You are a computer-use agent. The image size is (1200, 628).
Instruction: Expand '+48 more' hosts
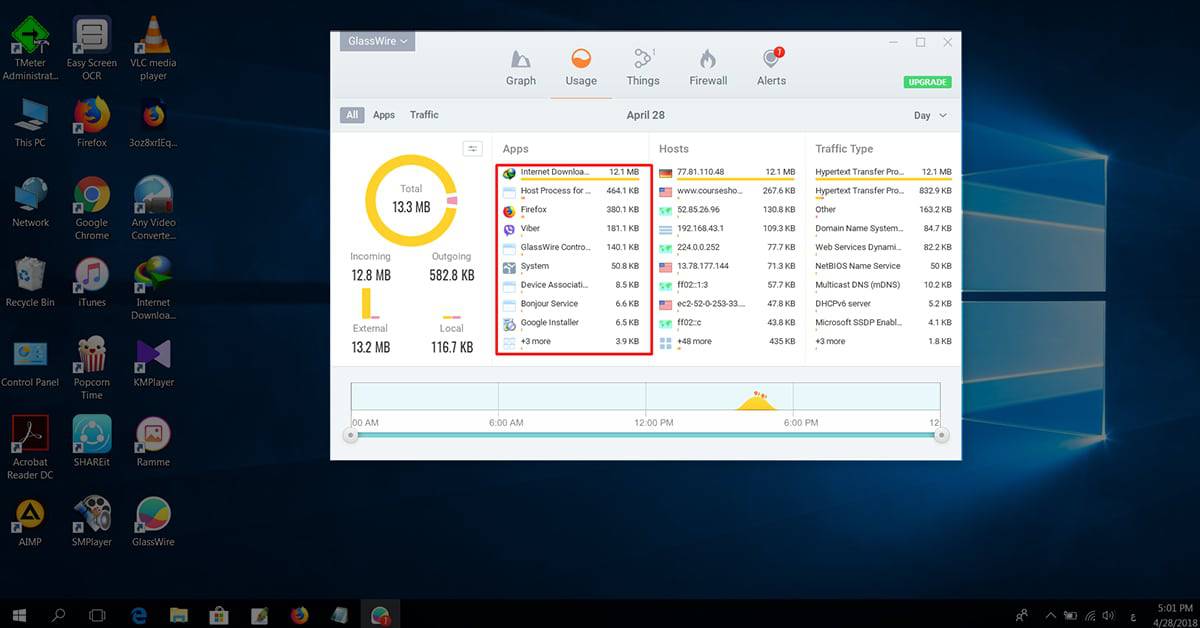coord(727,342)
